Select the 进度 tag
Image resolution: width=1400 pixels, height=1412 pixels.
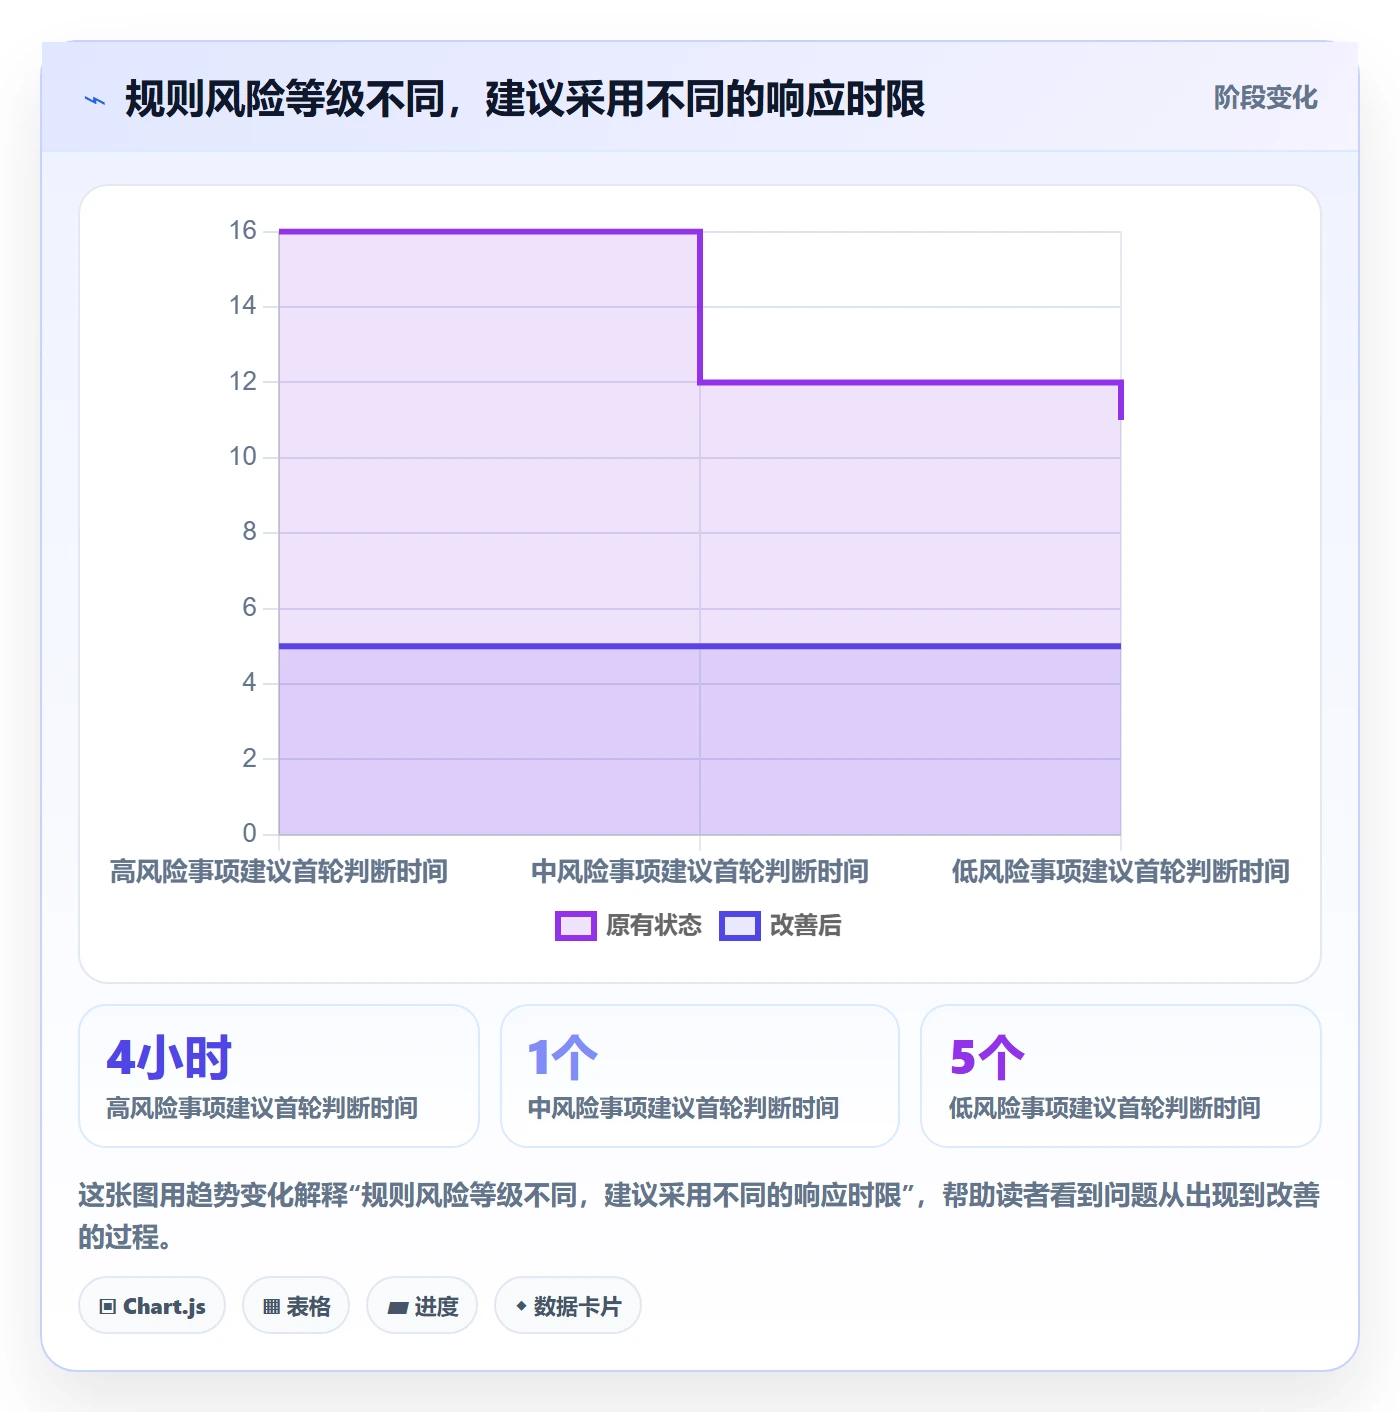(x=422, y=1306)
